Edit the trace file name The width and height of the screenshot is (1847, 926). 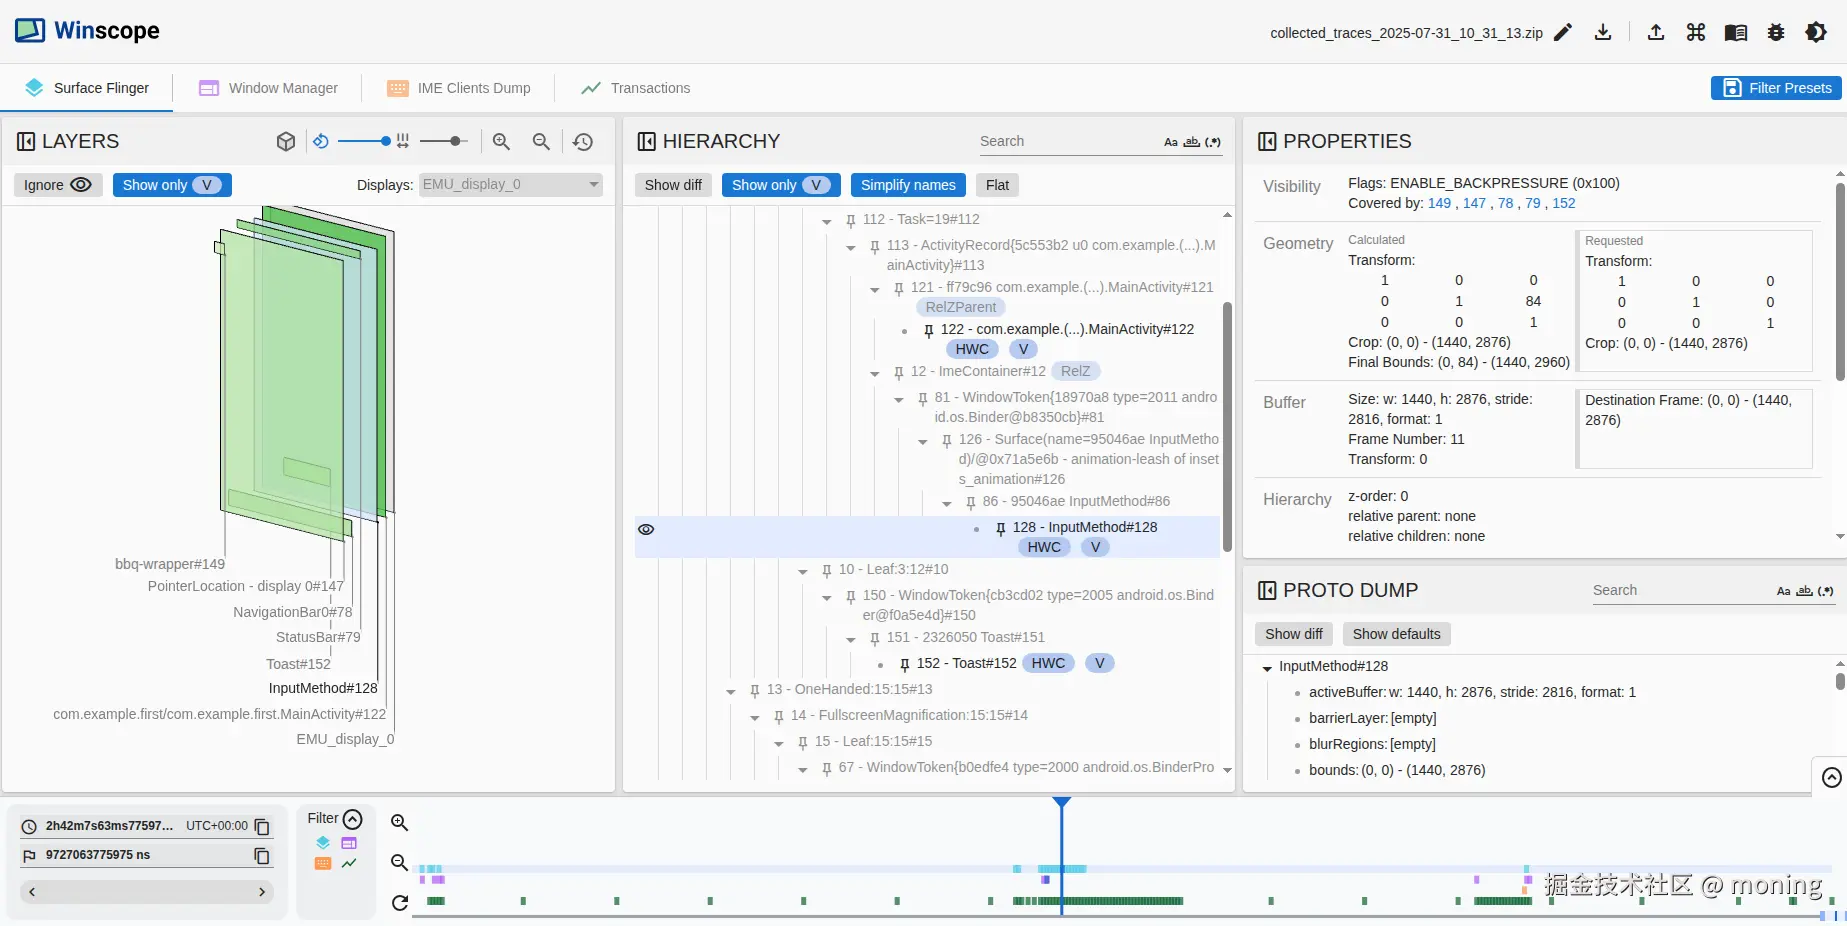click(1563, 32)
